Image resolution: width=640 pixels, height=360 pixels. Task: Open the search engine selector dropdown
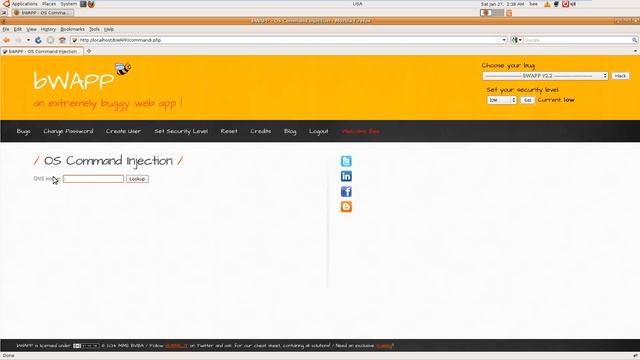[516, 40]
